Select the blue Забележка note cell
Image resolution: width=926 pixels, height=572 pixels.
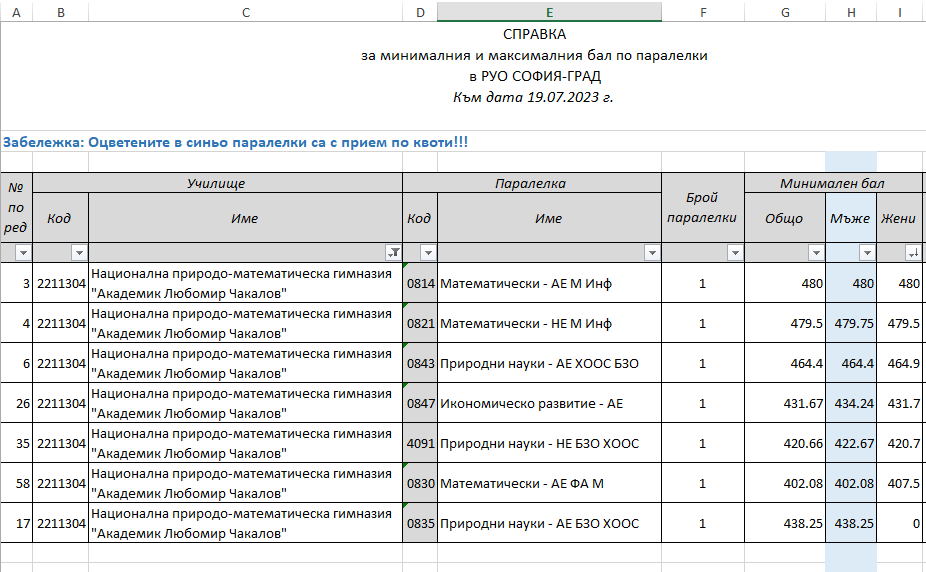[x=236, y=142]
